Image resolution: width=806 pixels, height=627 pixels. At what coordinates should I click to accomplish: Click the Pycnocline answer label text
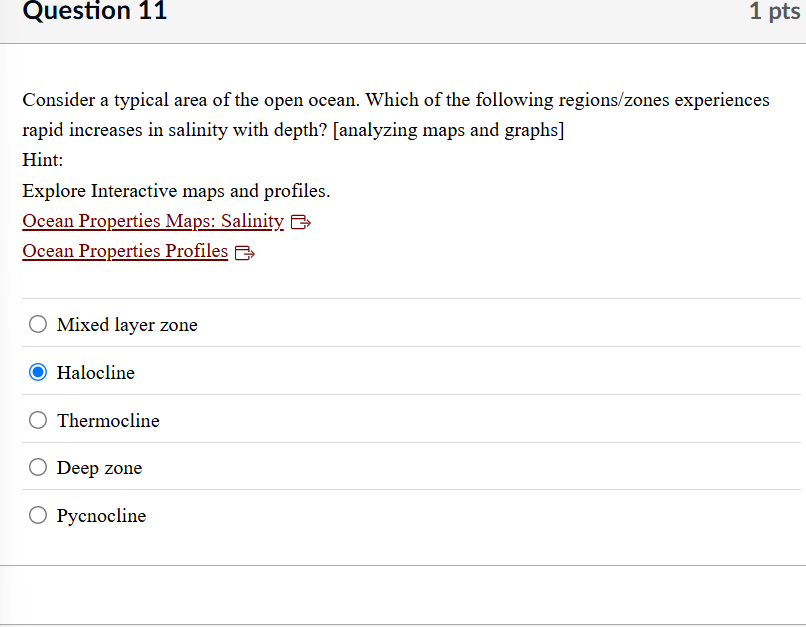(x=101, y=516)
